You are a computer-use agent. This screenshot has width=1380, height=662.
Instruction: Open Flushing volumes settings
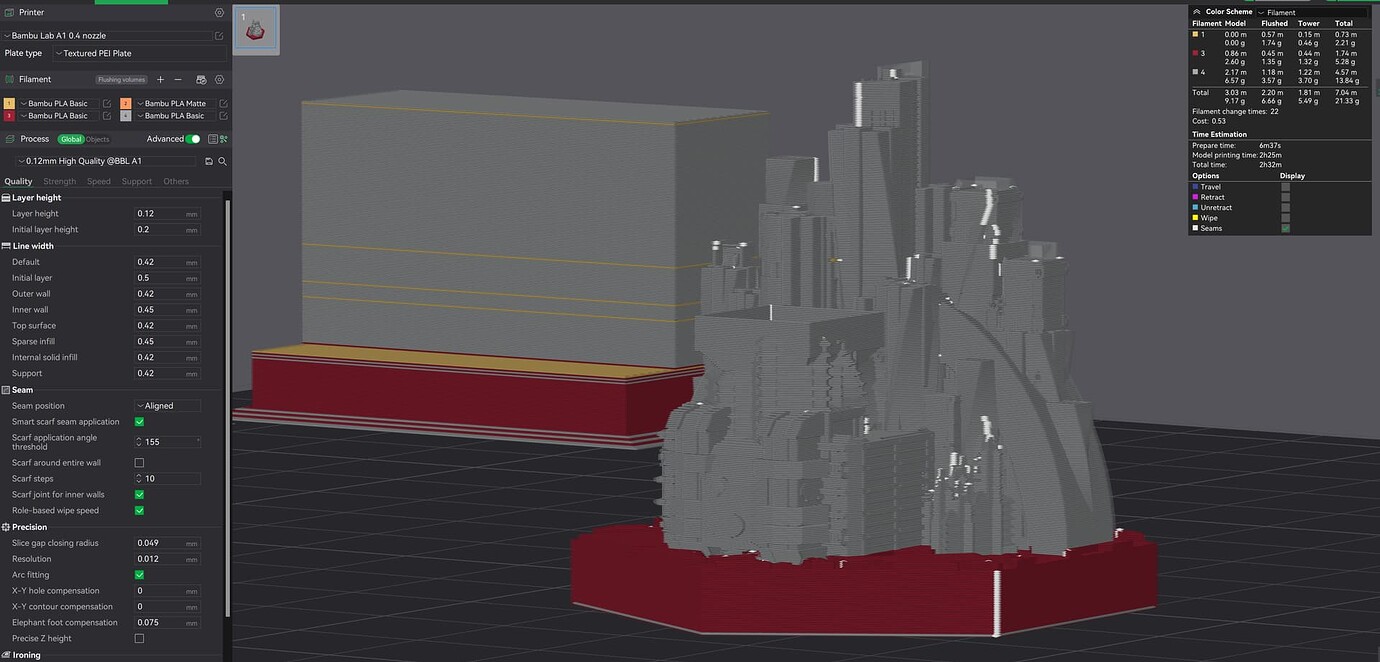point(122,79)
